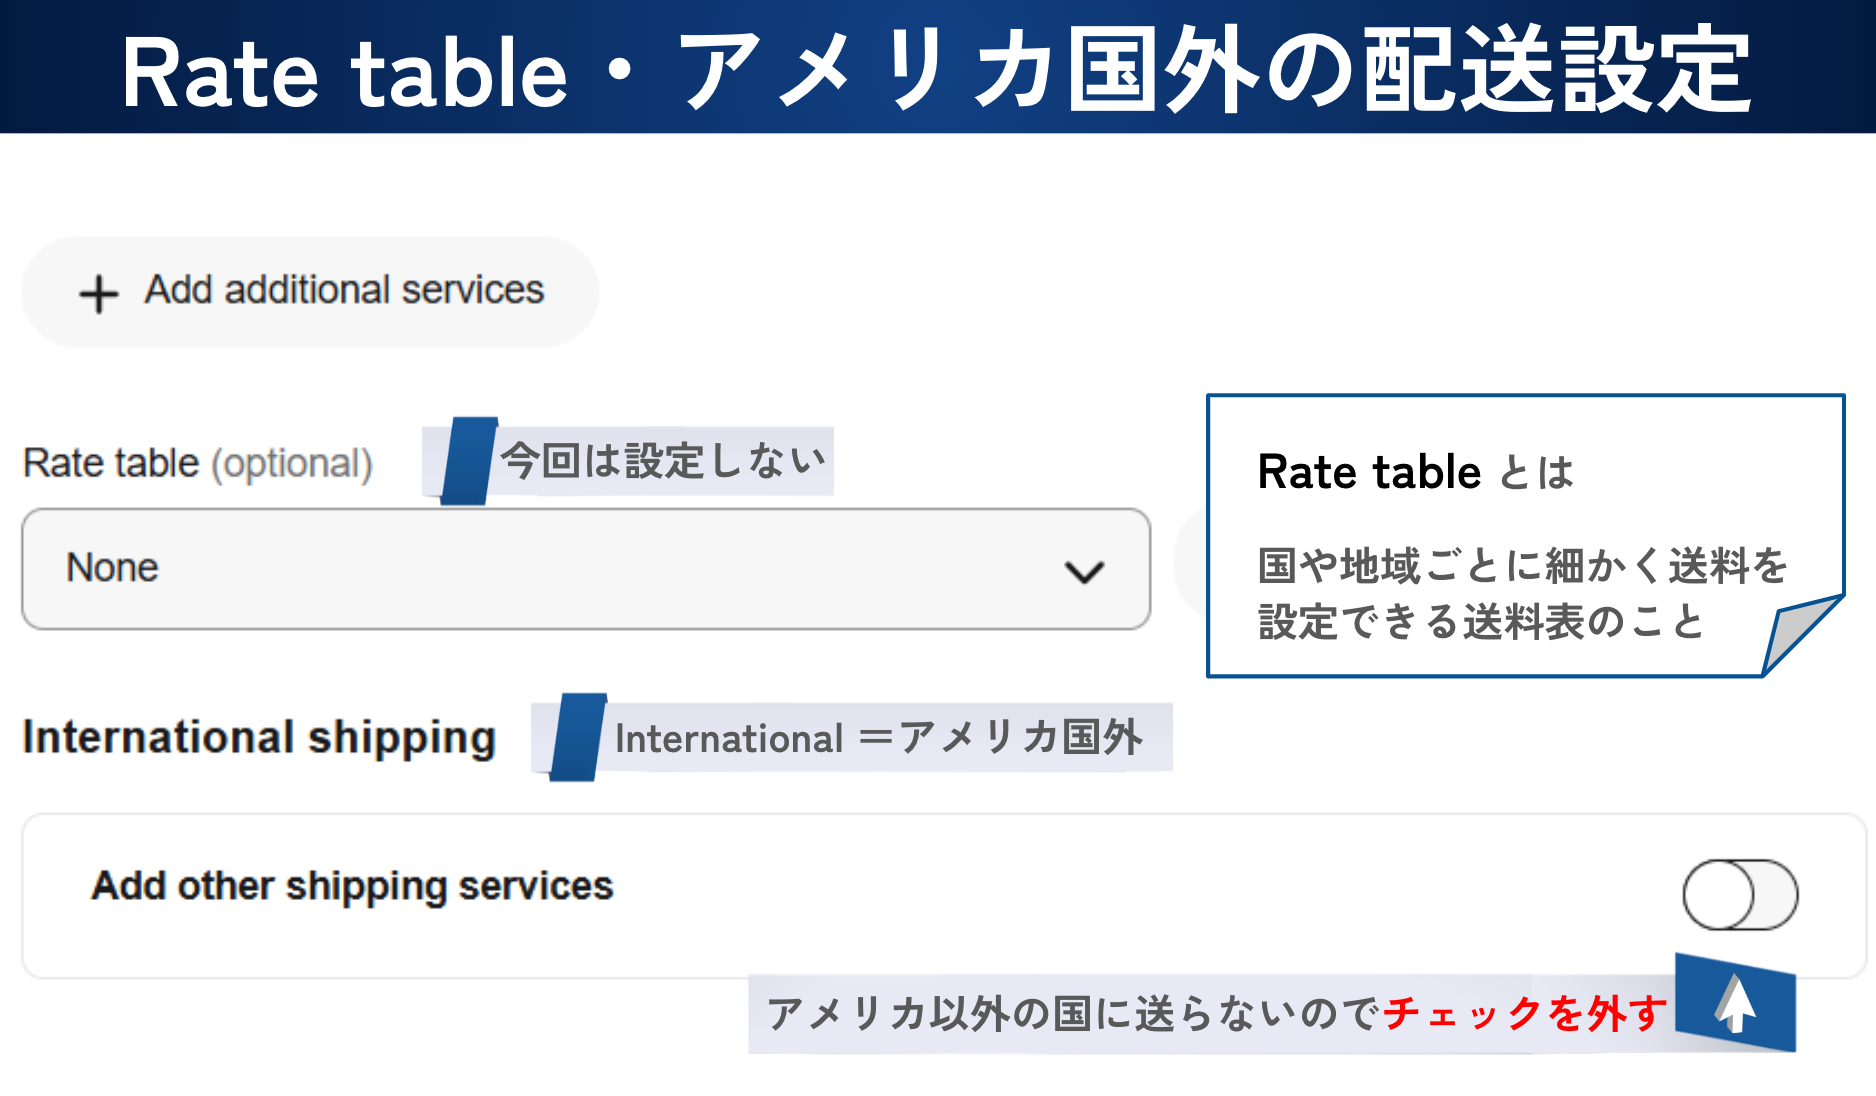
Task: Click the Rate table (optional) label
Action: coord(197,464)
